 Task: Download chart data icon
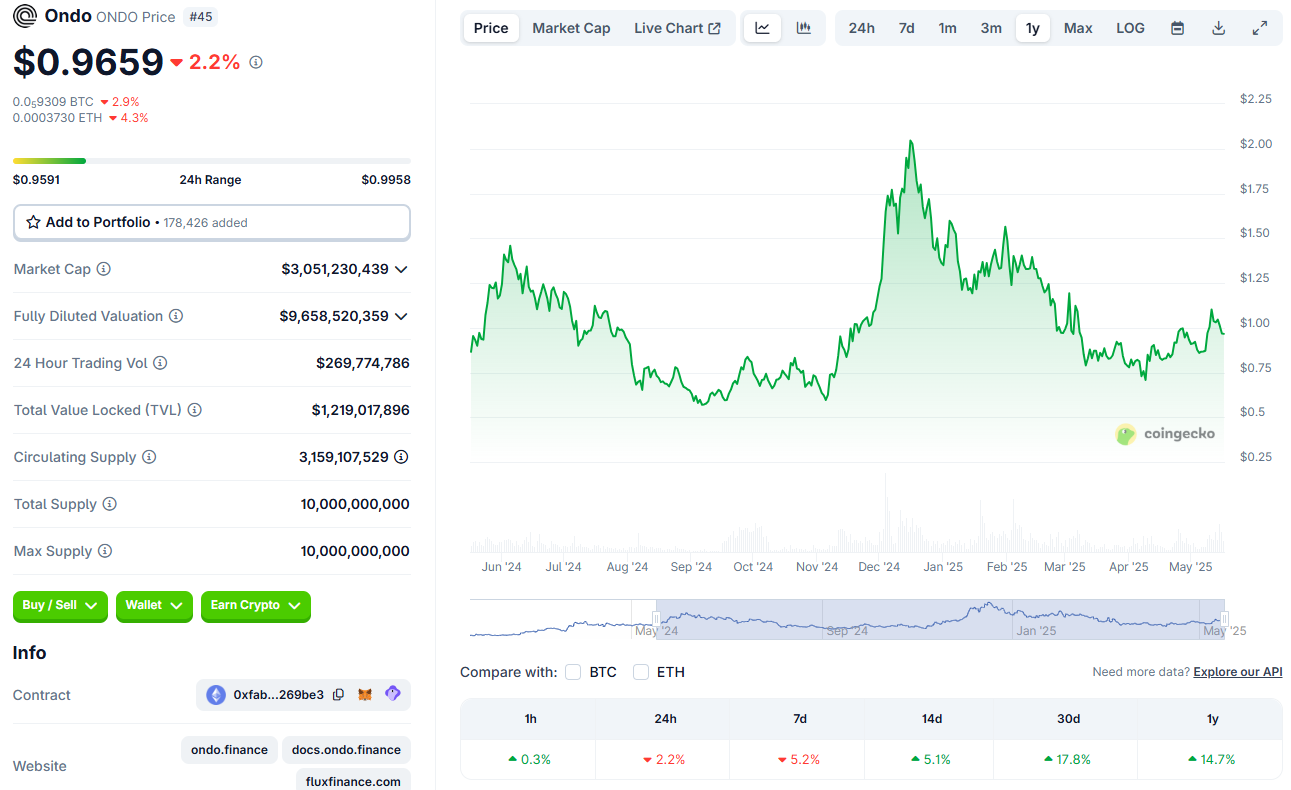[x=1218, y=28]
